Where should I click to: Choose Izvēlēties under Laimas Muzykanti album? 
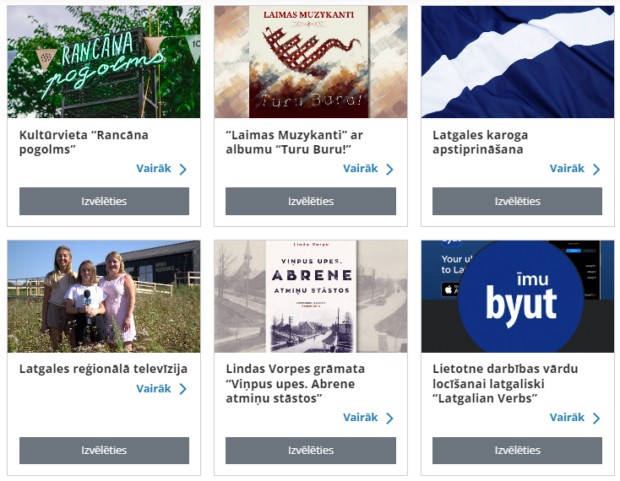(311, 201)
